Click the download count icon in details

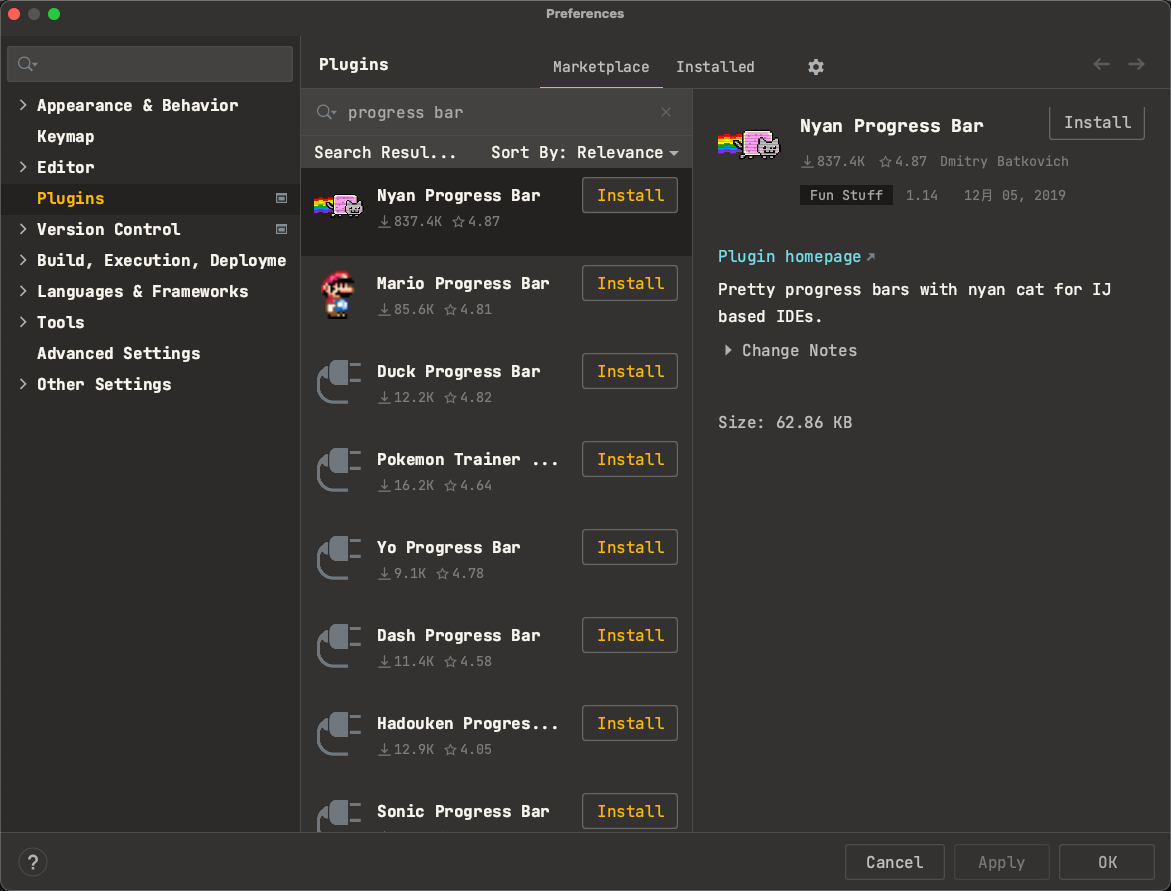(807, 161)
